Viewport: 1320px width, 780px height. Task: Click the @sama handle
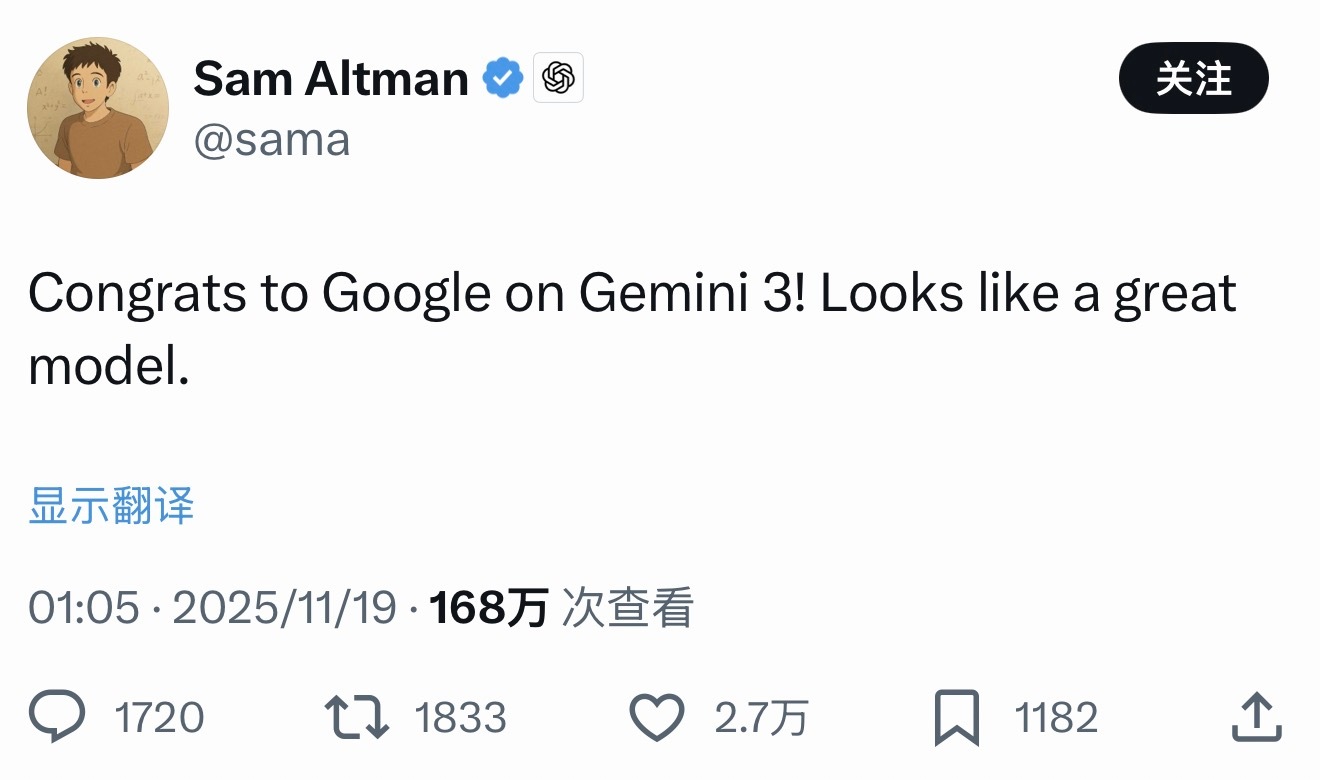tap(271, 140)
